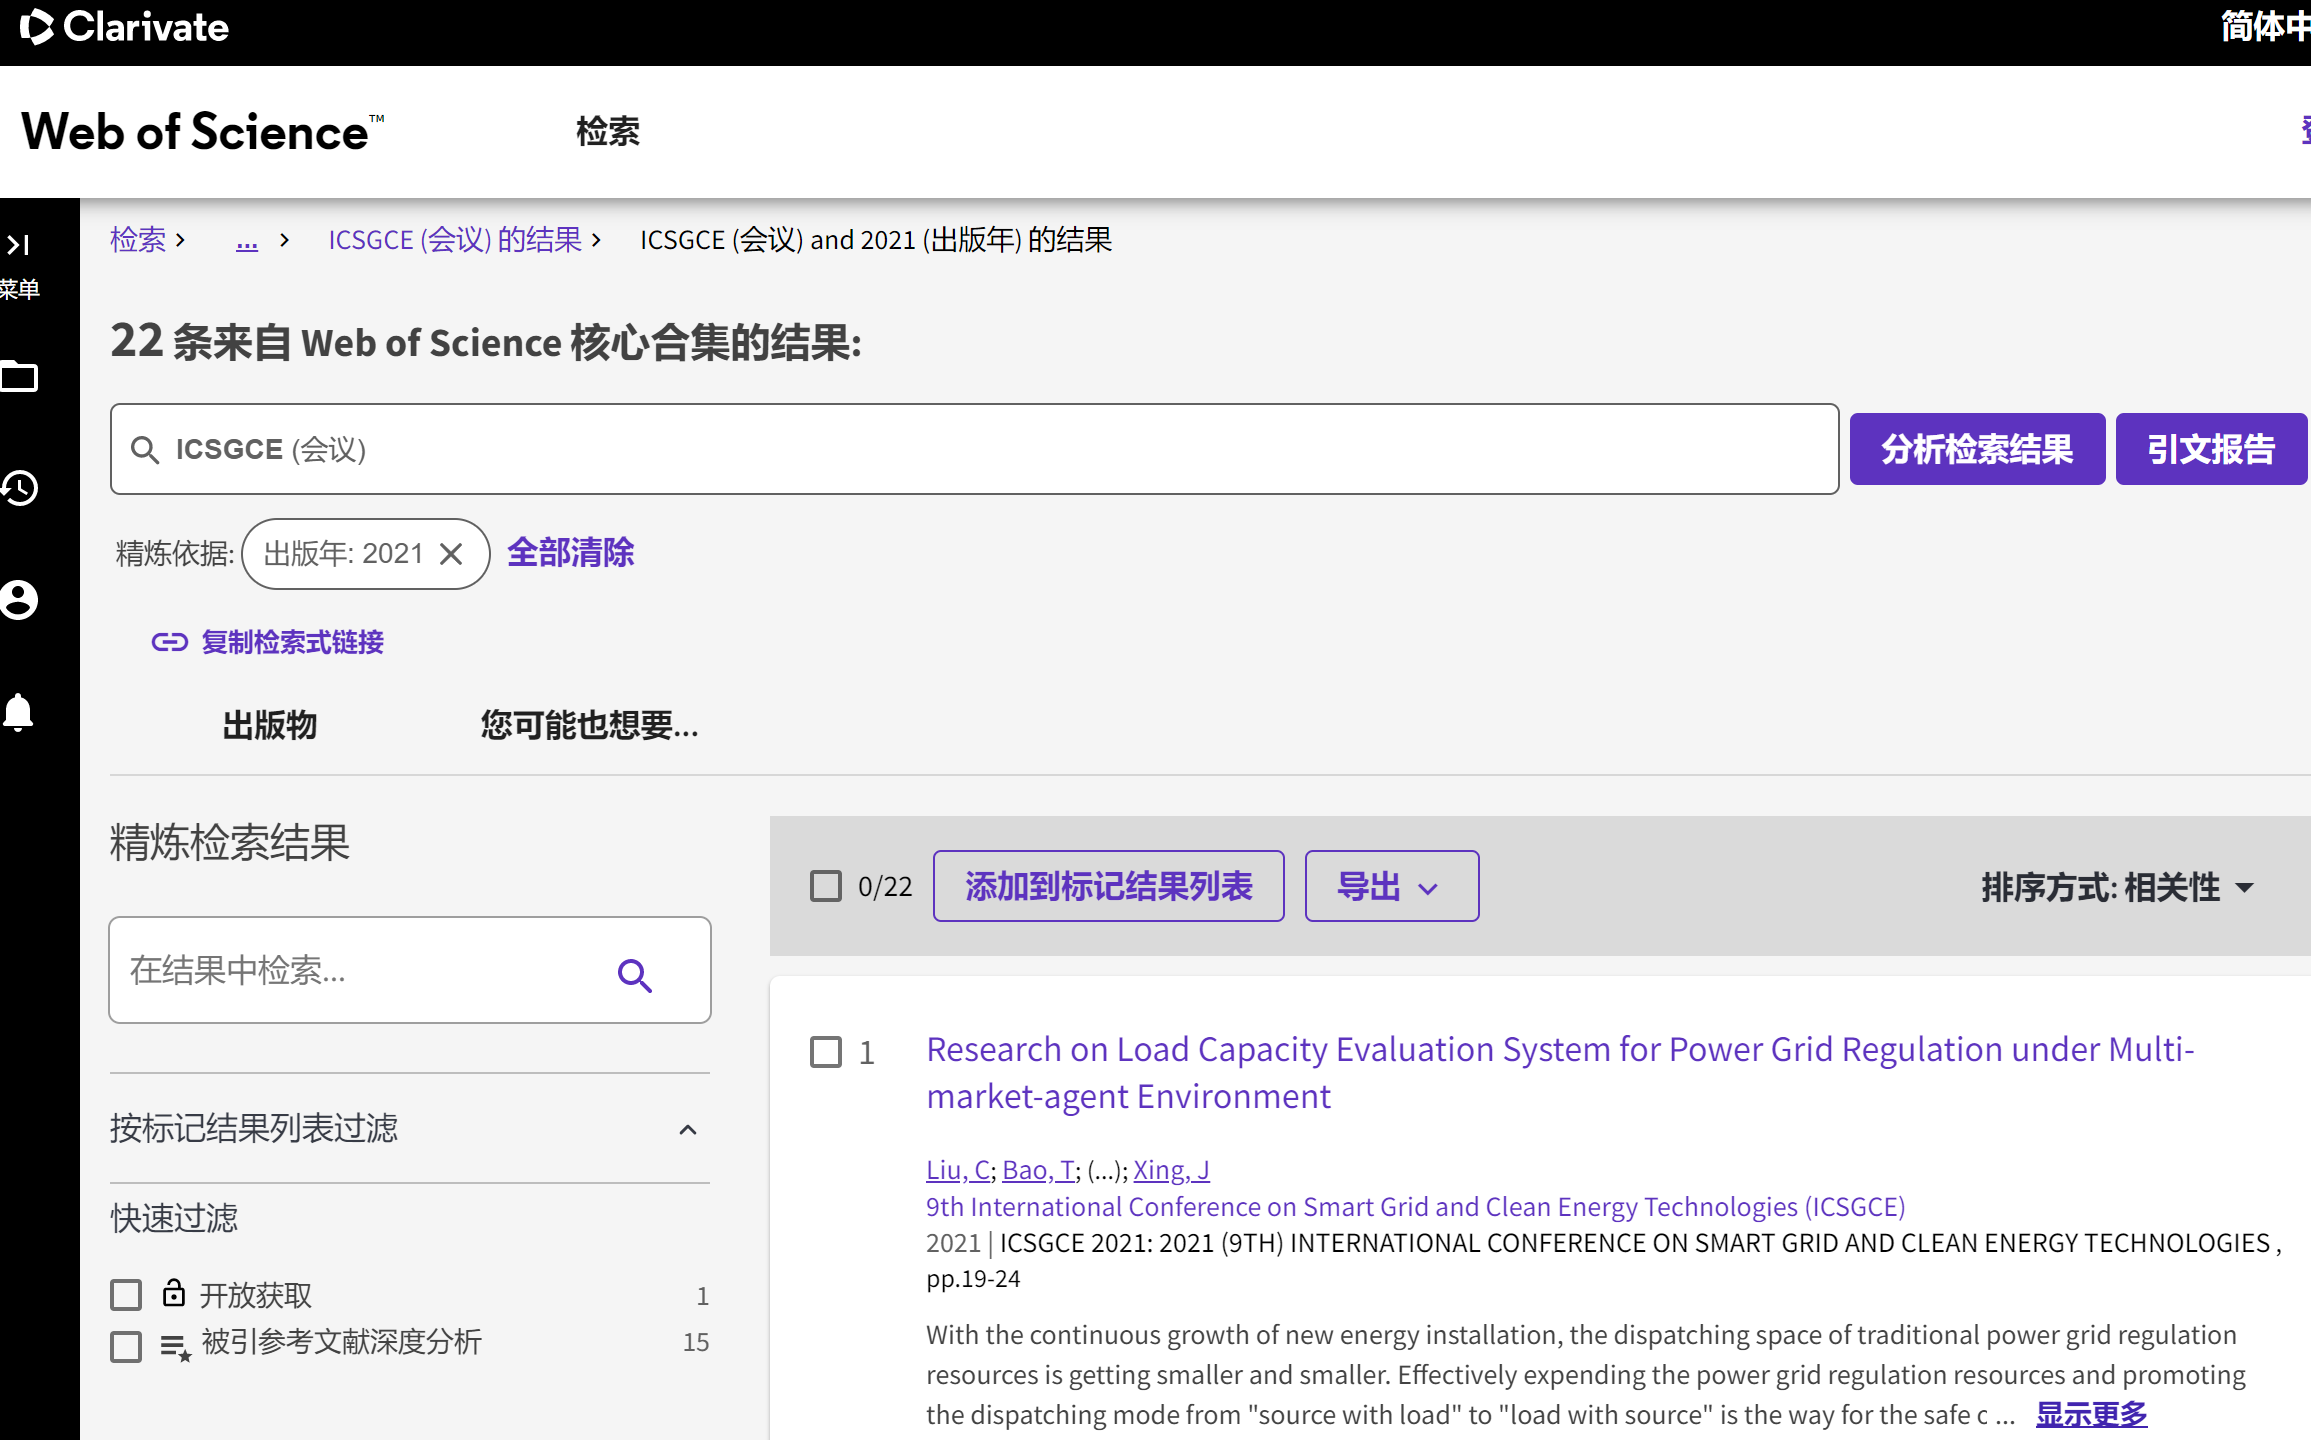Click the 精炼检索结果 heading
Viewport: 2311px width, 1440px height.
230,842
